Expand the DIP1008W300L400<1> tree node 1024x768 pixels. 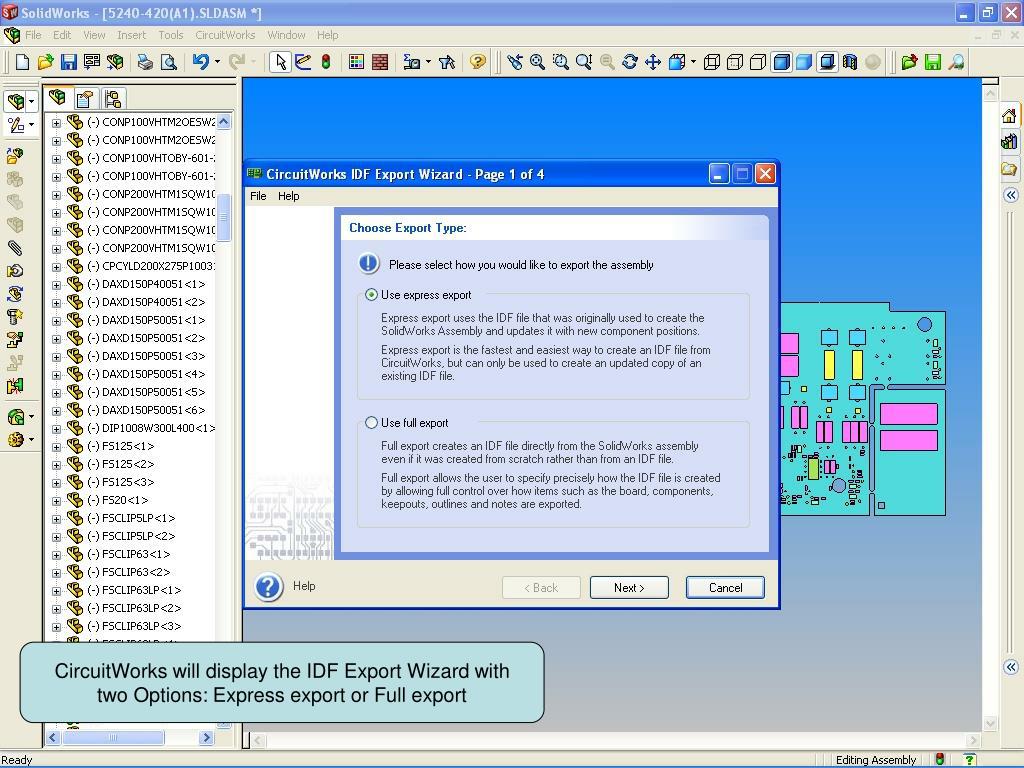point(56,429)
